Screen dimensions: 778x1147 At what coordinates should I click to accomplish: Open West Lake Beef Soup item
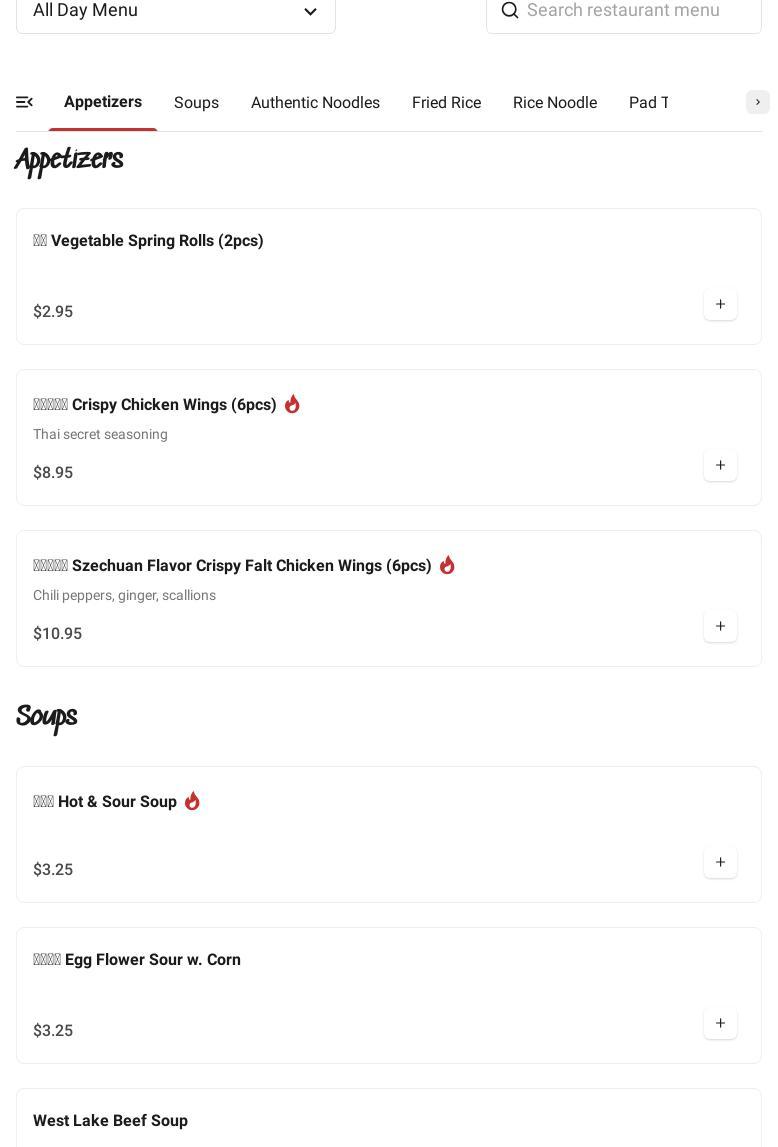click(110, 1121)
